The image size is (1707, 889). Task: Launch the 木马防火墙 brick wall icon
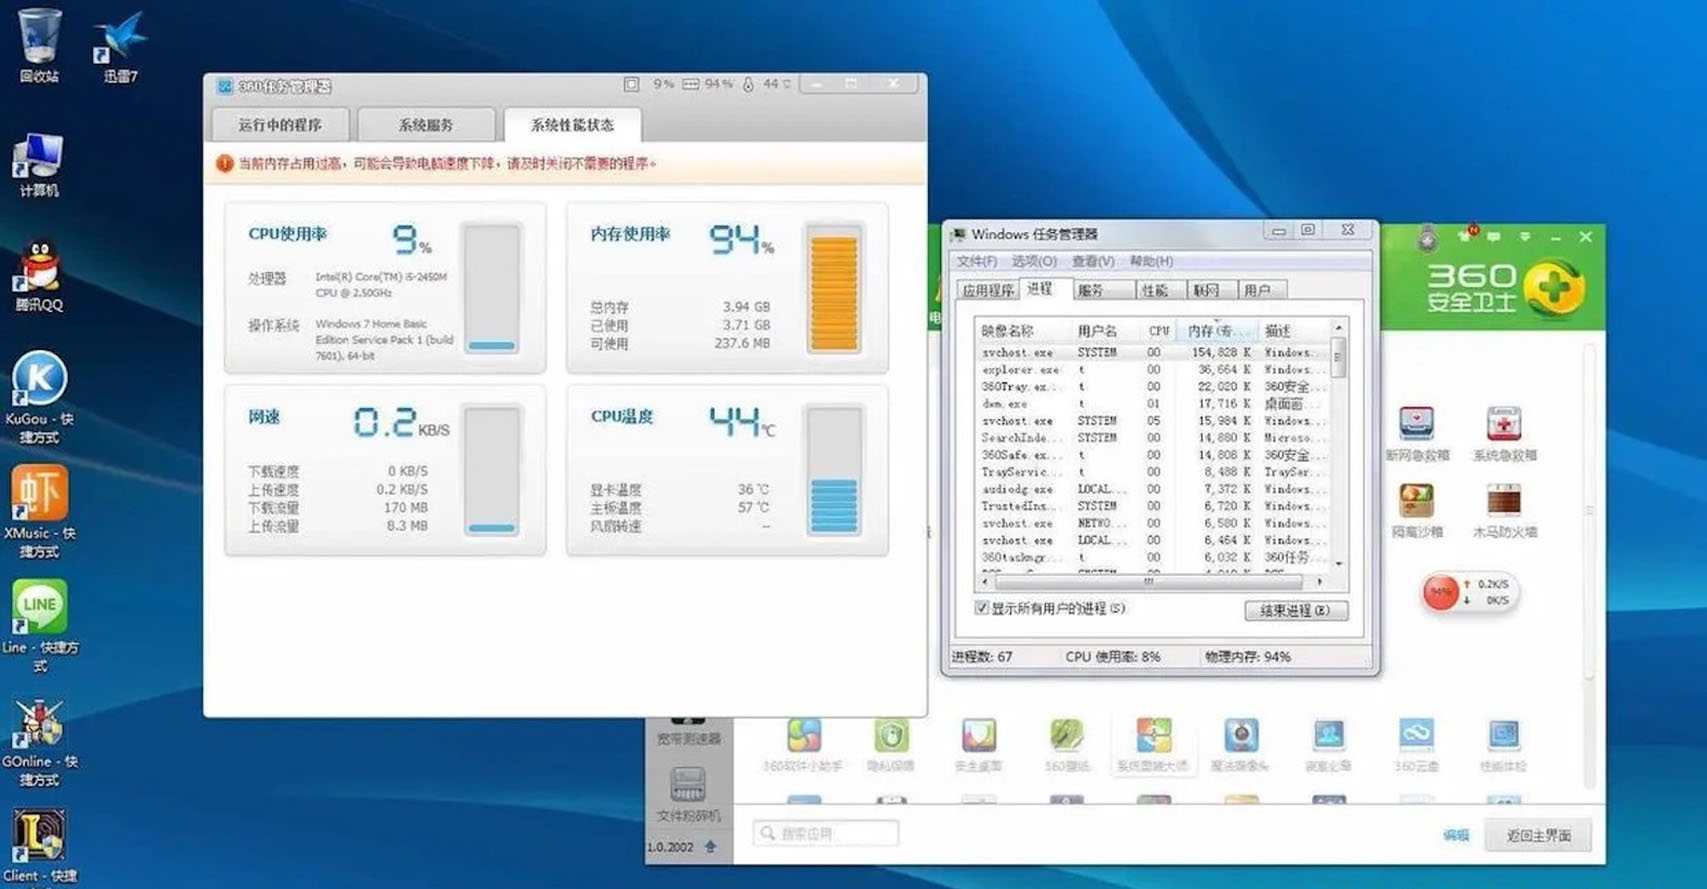point(1503,501)
